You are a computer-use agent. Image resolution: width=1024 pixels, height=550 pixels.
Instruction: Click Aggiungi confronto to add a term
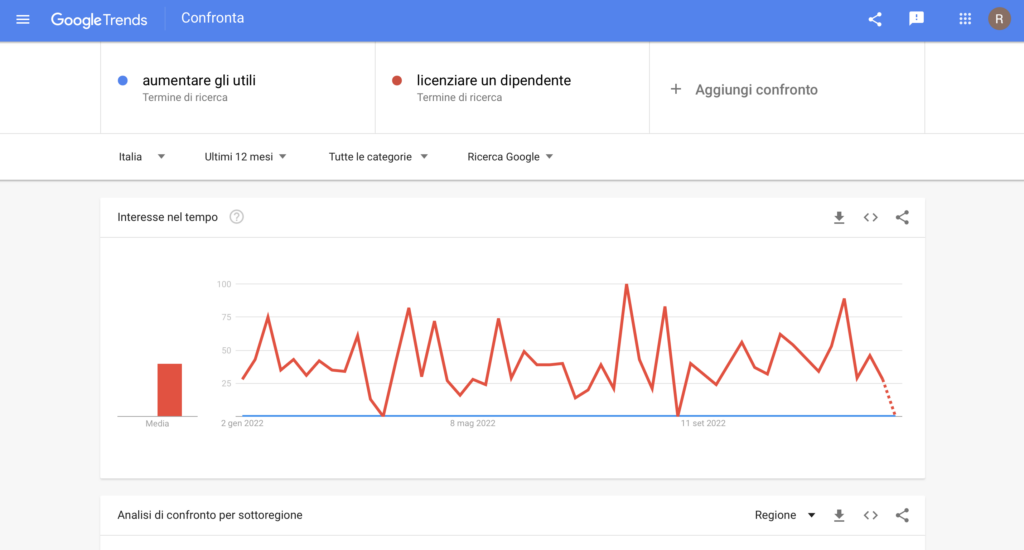pos(744,90)
